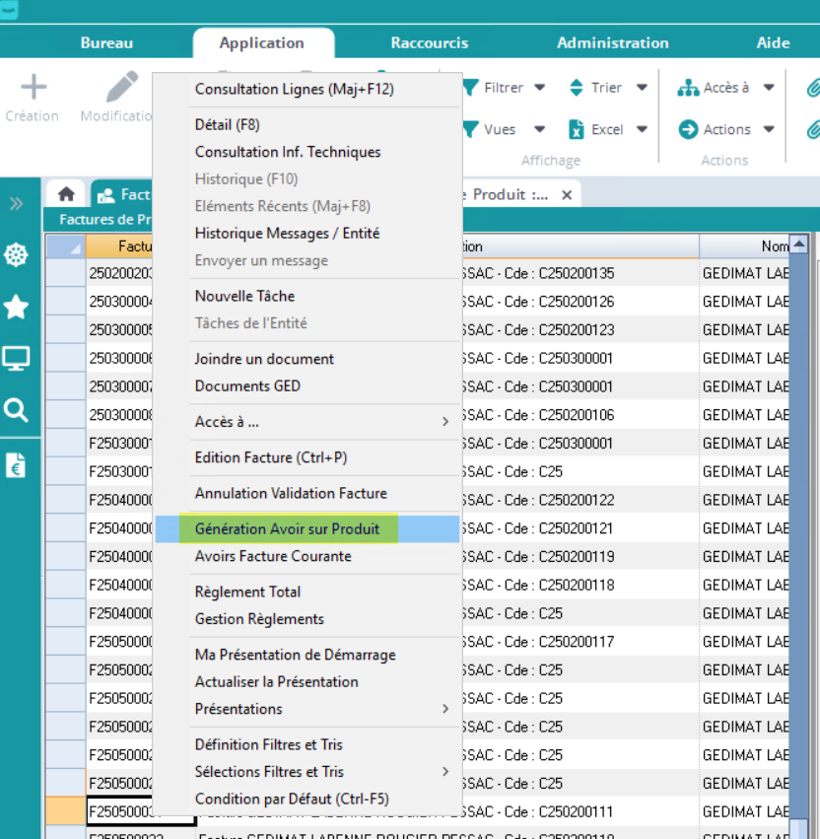This screenshot has height=839, width=820.
Task: Expand the sidebar with double chevron
Action: point(16,204)
